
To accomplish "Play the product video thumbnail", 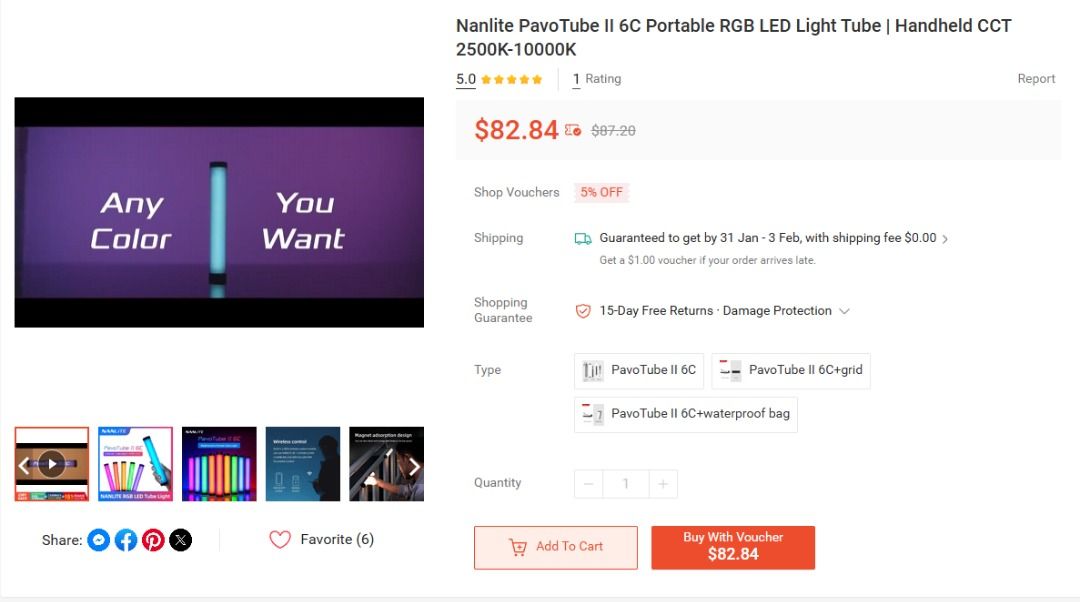I will click(x=51, y=463).
